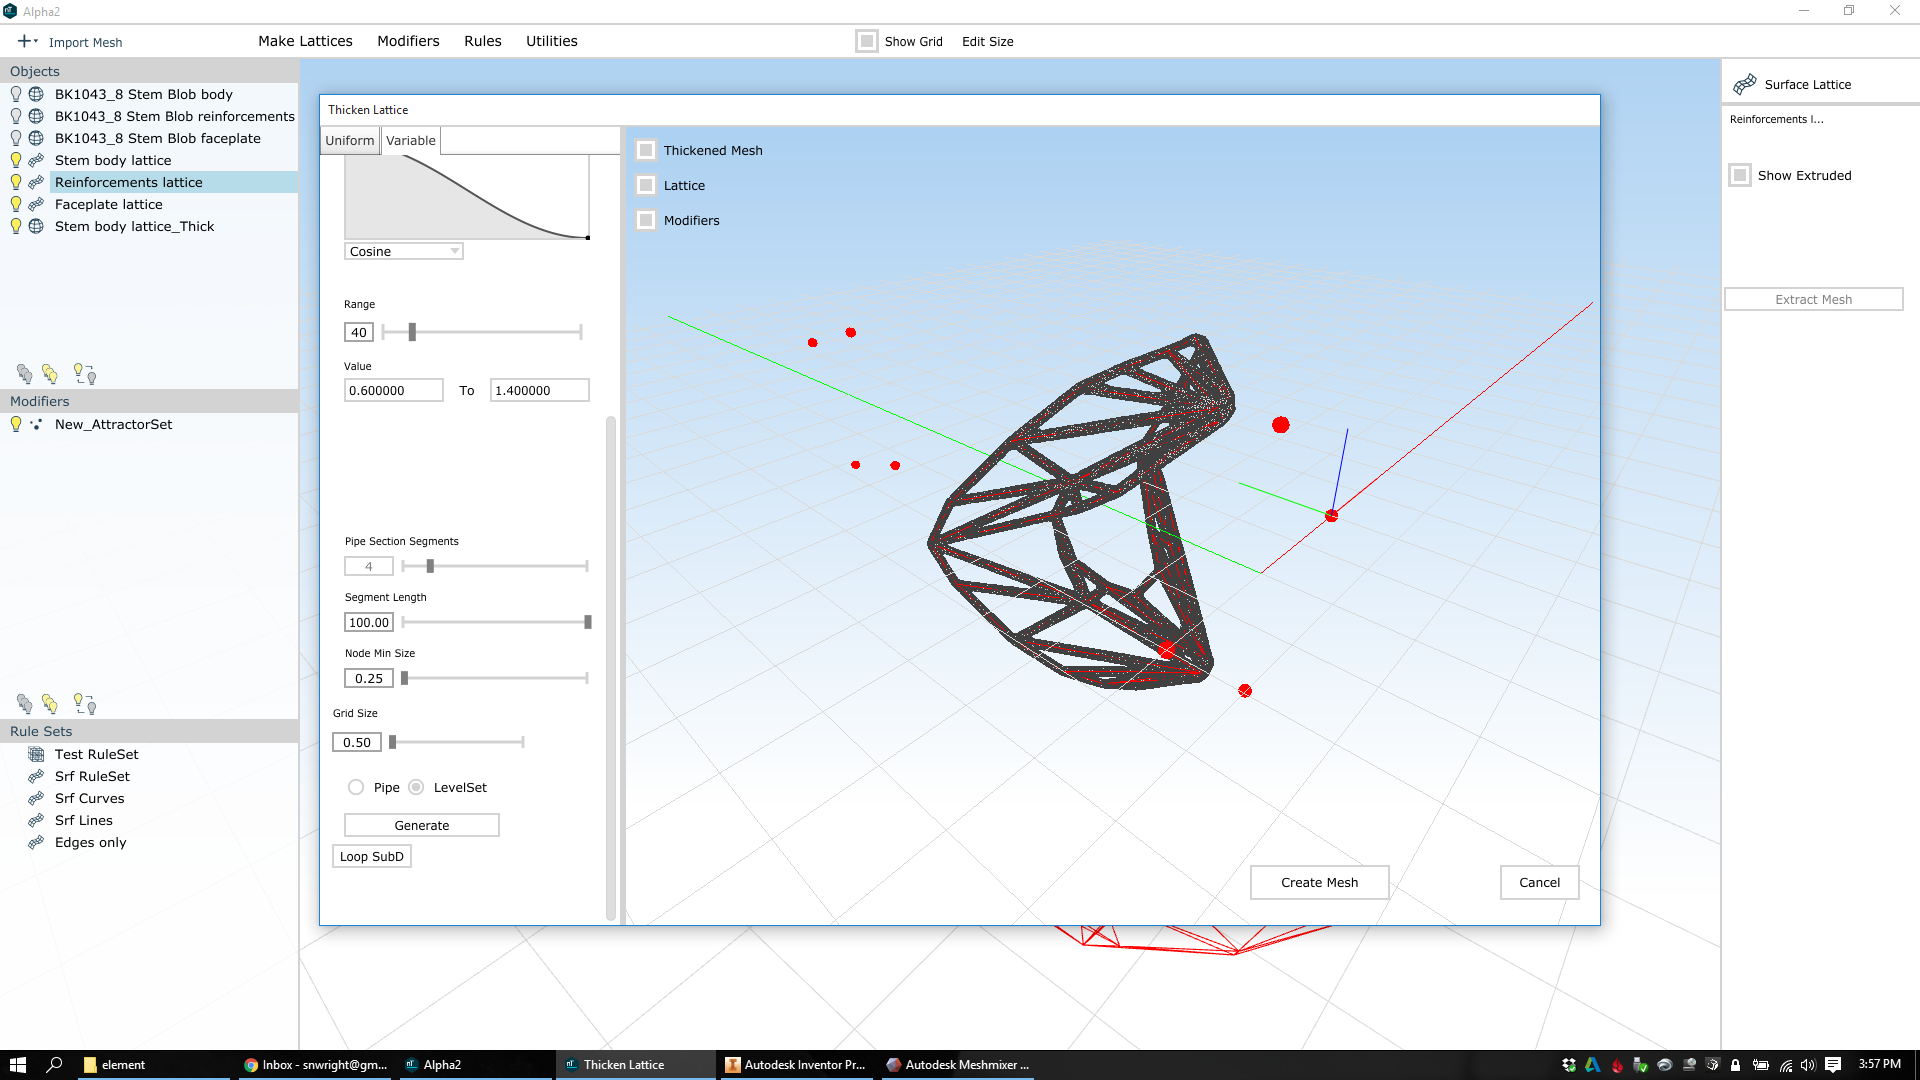
Task: Click the Generate button
Action: pyautogui.click(x=421, y=825)
